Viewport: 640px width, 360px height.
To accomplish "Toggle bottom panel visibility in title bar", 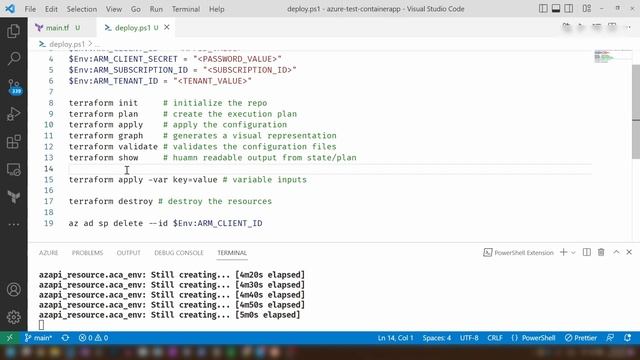I will [x=556, y=9].
